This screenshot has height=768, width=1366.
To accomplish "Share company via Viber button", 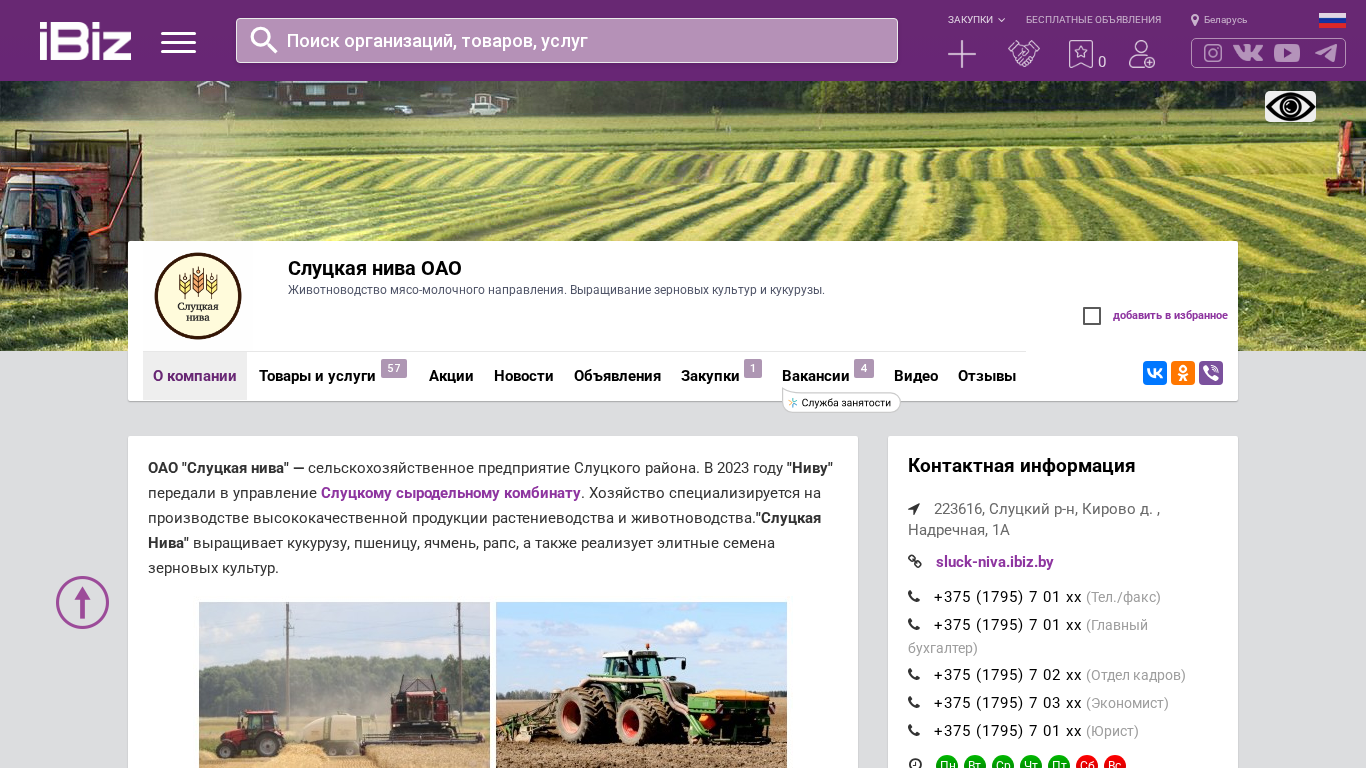I will pos(1211,373).
